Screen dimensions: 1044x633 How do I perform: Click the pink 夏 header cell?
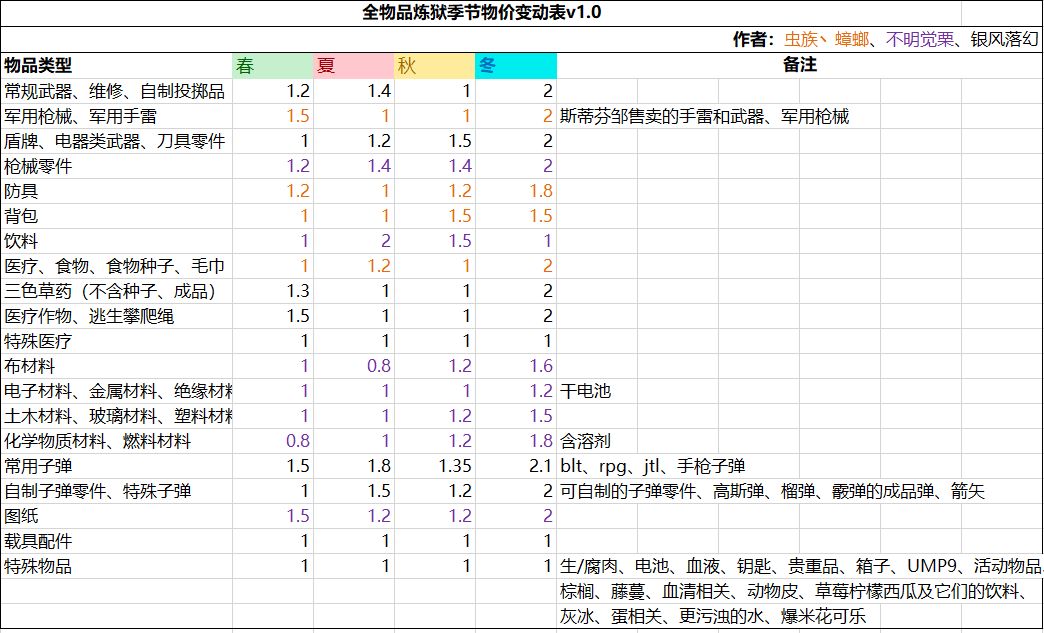click(354, 66)
